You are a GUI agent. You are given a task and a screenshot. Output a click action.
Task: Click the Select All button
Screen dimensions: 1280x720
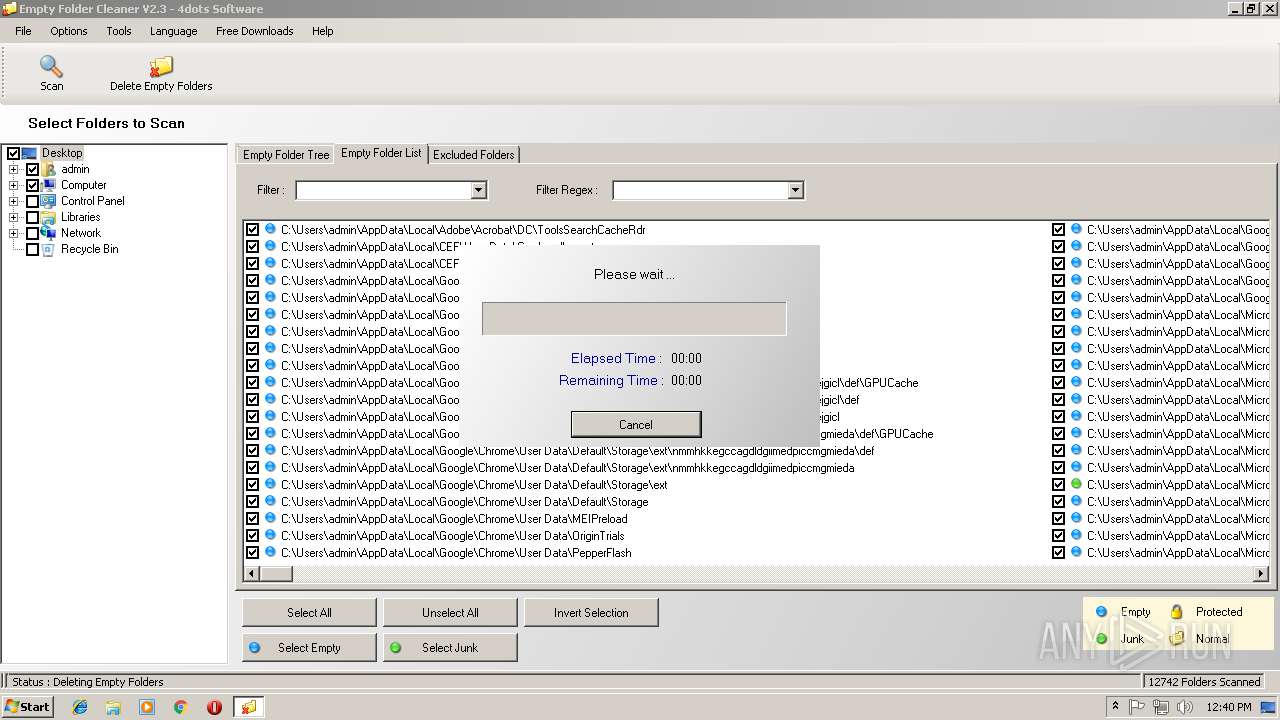(x=309, y=612)
